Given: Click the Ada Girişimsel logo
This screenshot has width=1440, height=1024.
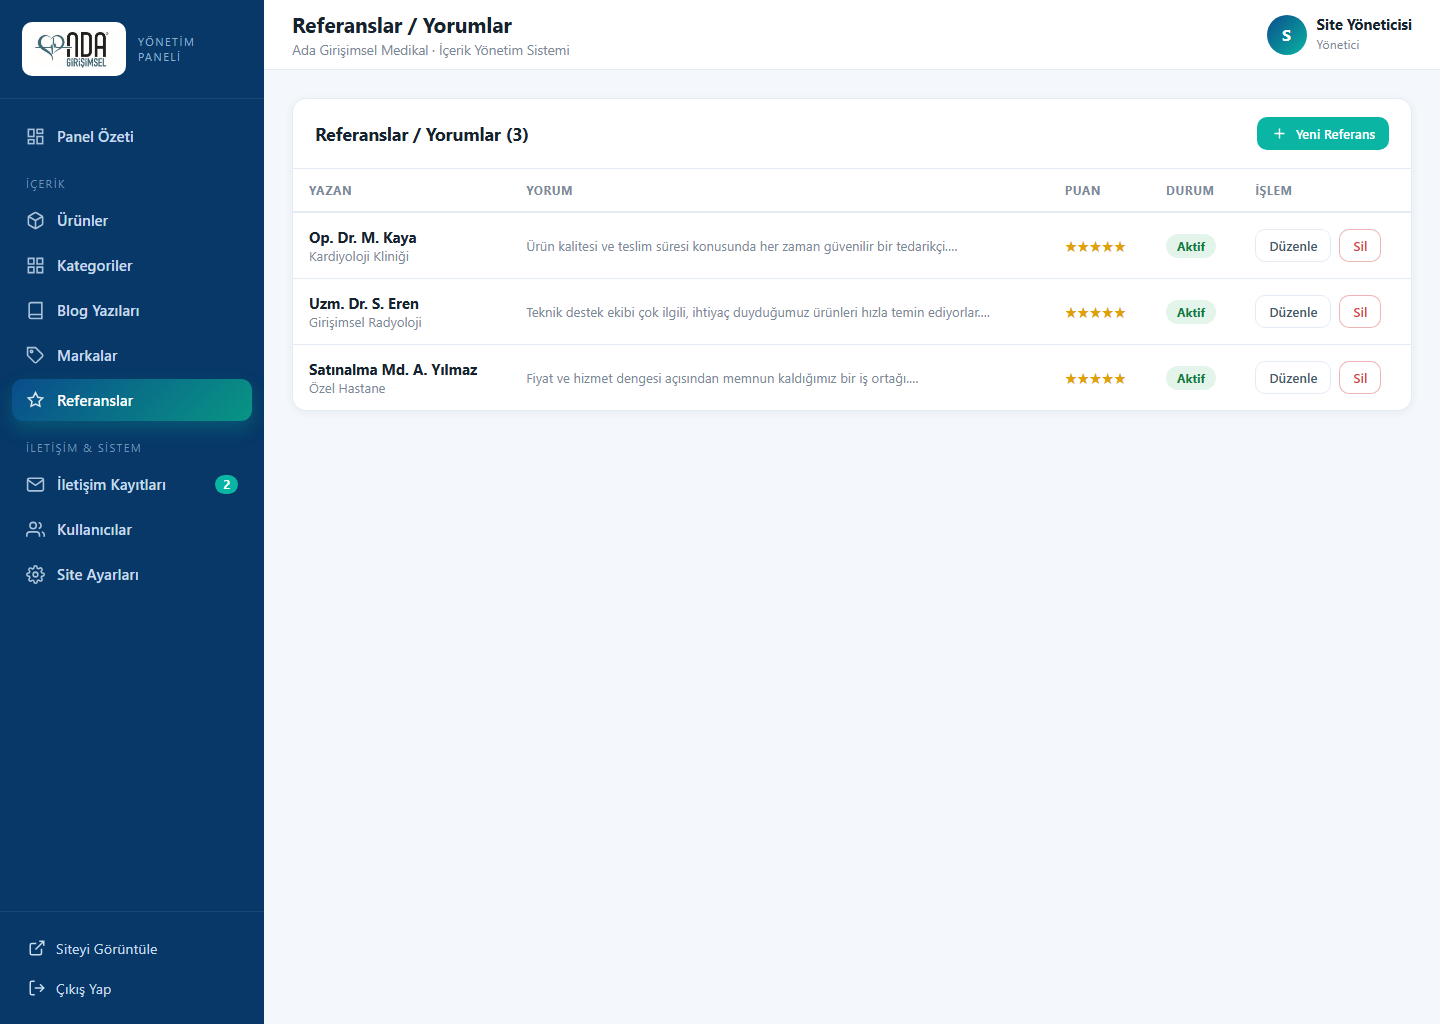Looking at the screenshot, I should click(74, 49).
